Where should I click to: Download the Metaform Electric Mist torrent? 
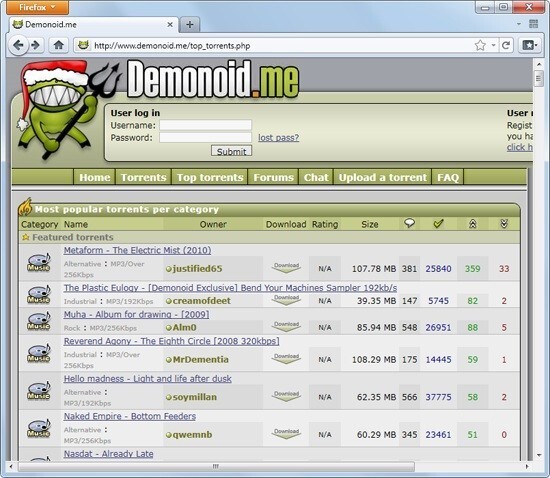(x=286, y=268)
